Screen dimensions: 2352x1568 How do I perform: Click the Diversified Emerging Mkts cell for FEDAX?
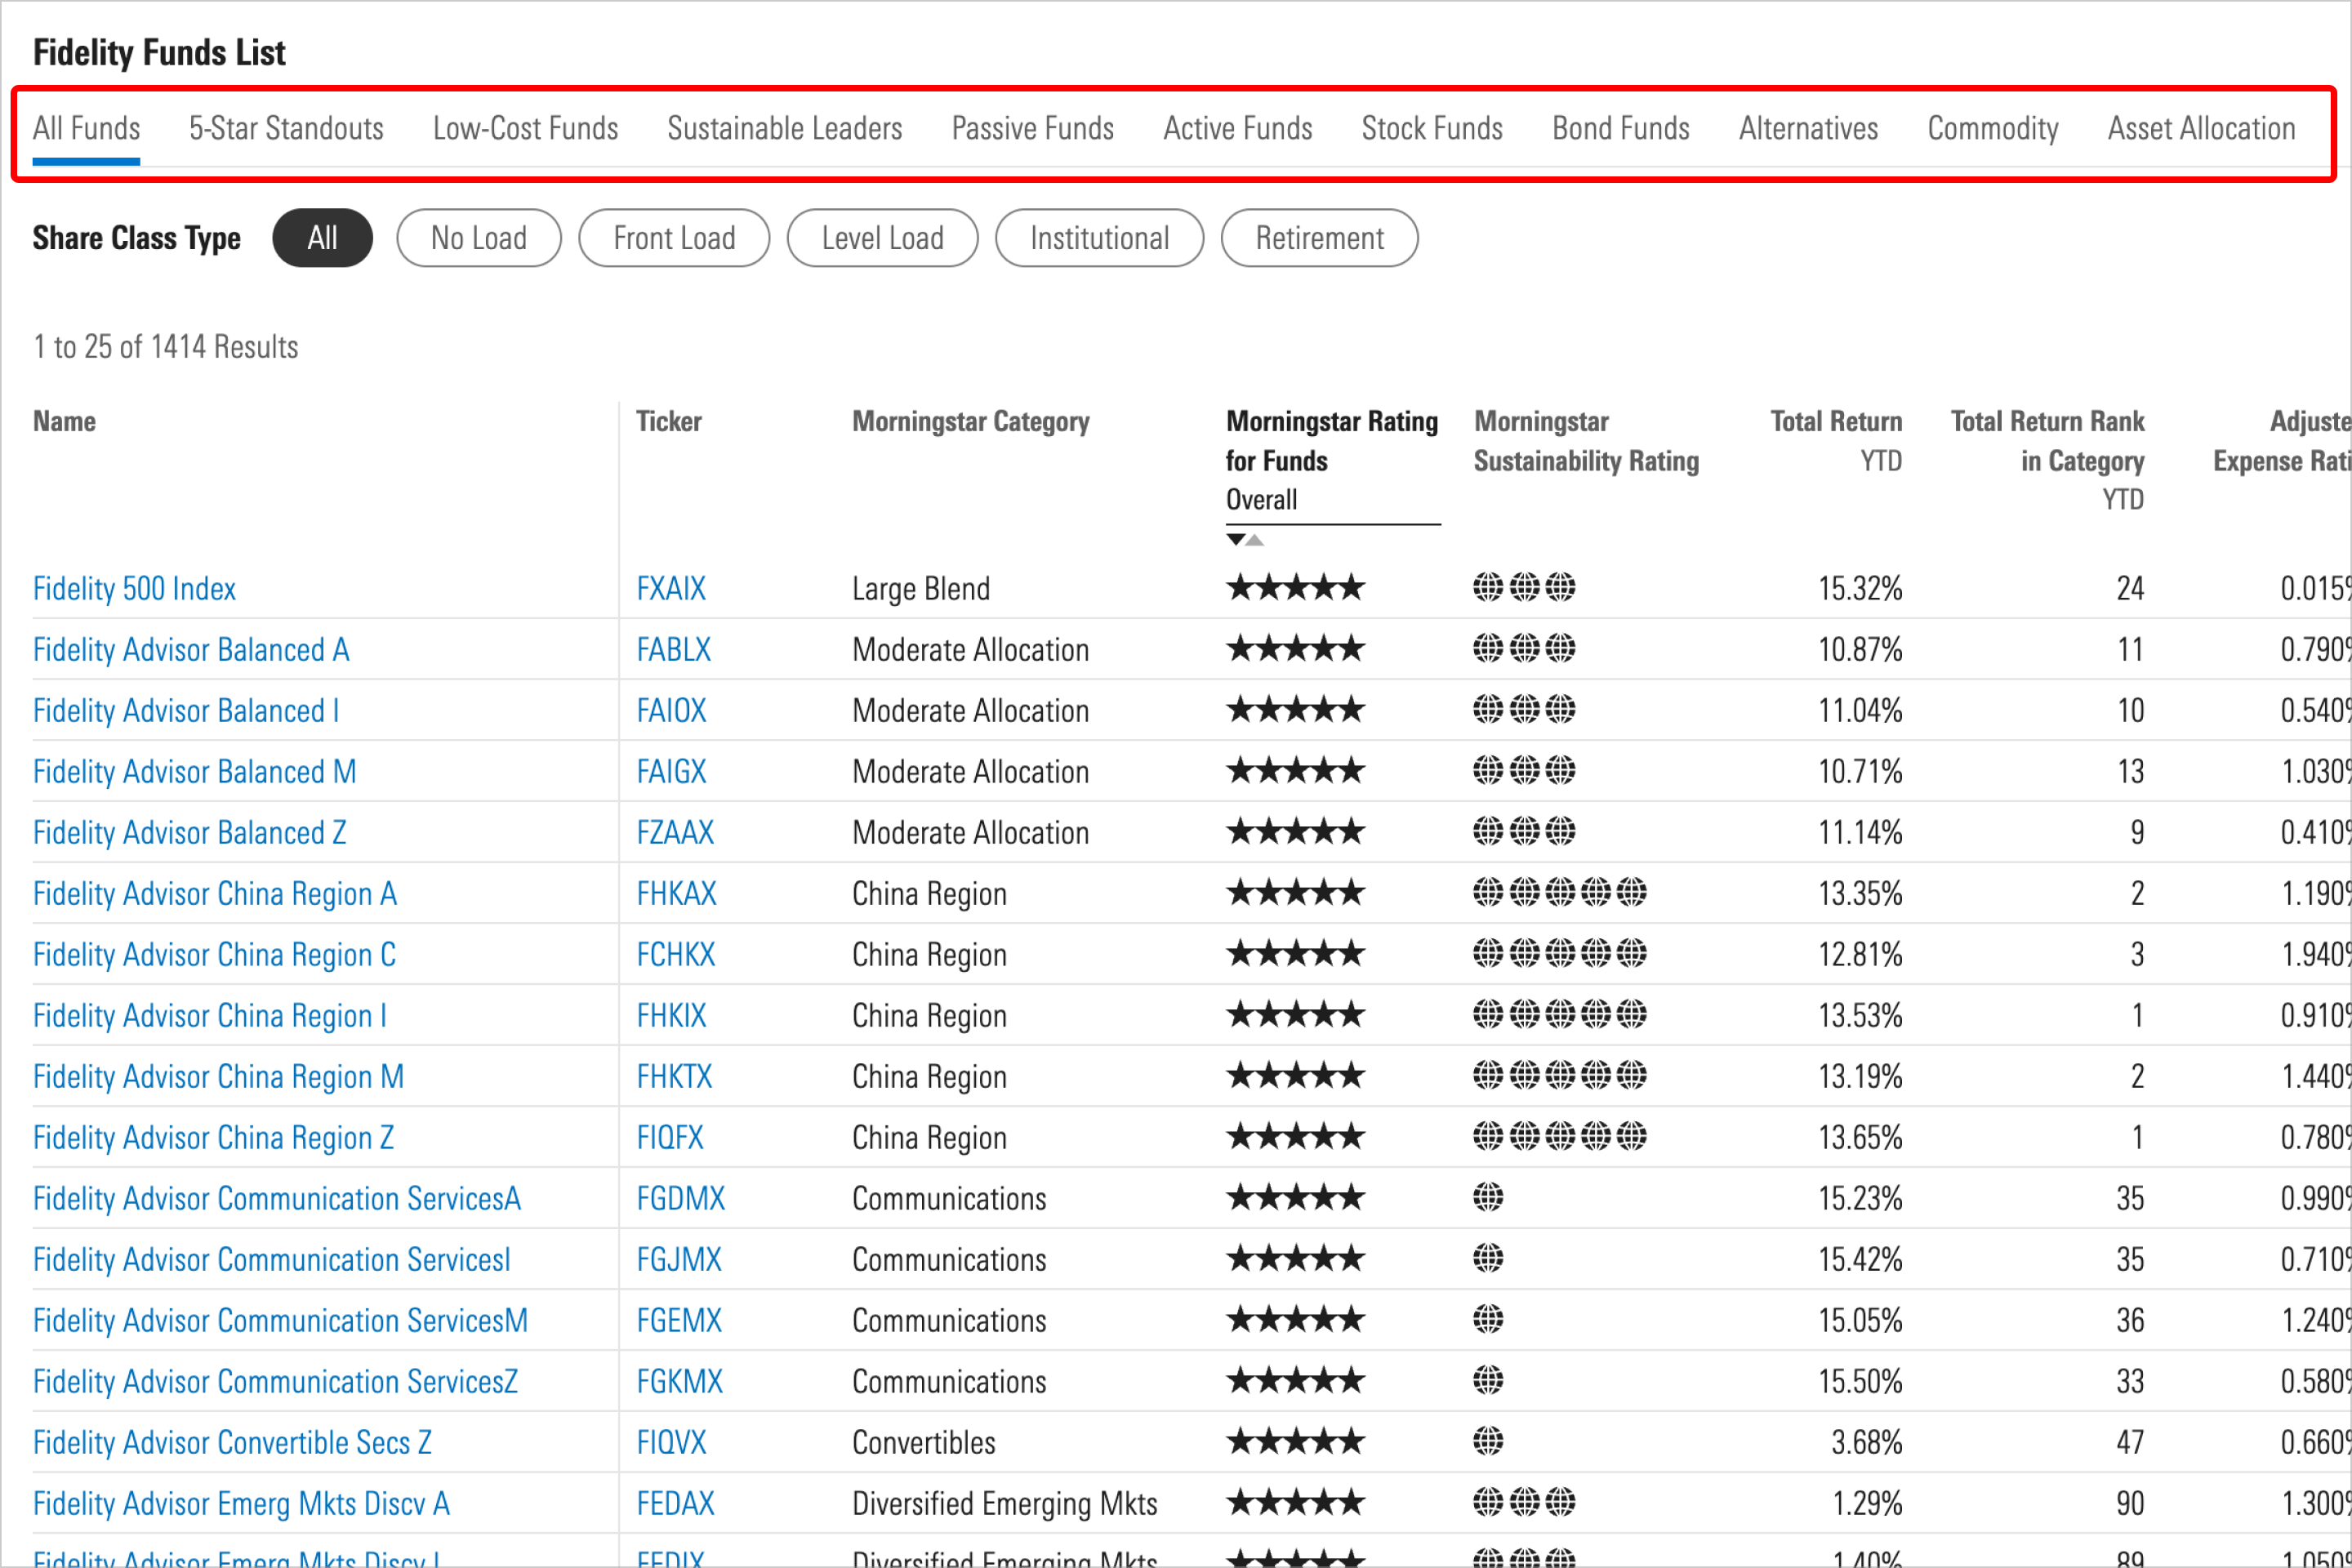pos(1005,1503)
